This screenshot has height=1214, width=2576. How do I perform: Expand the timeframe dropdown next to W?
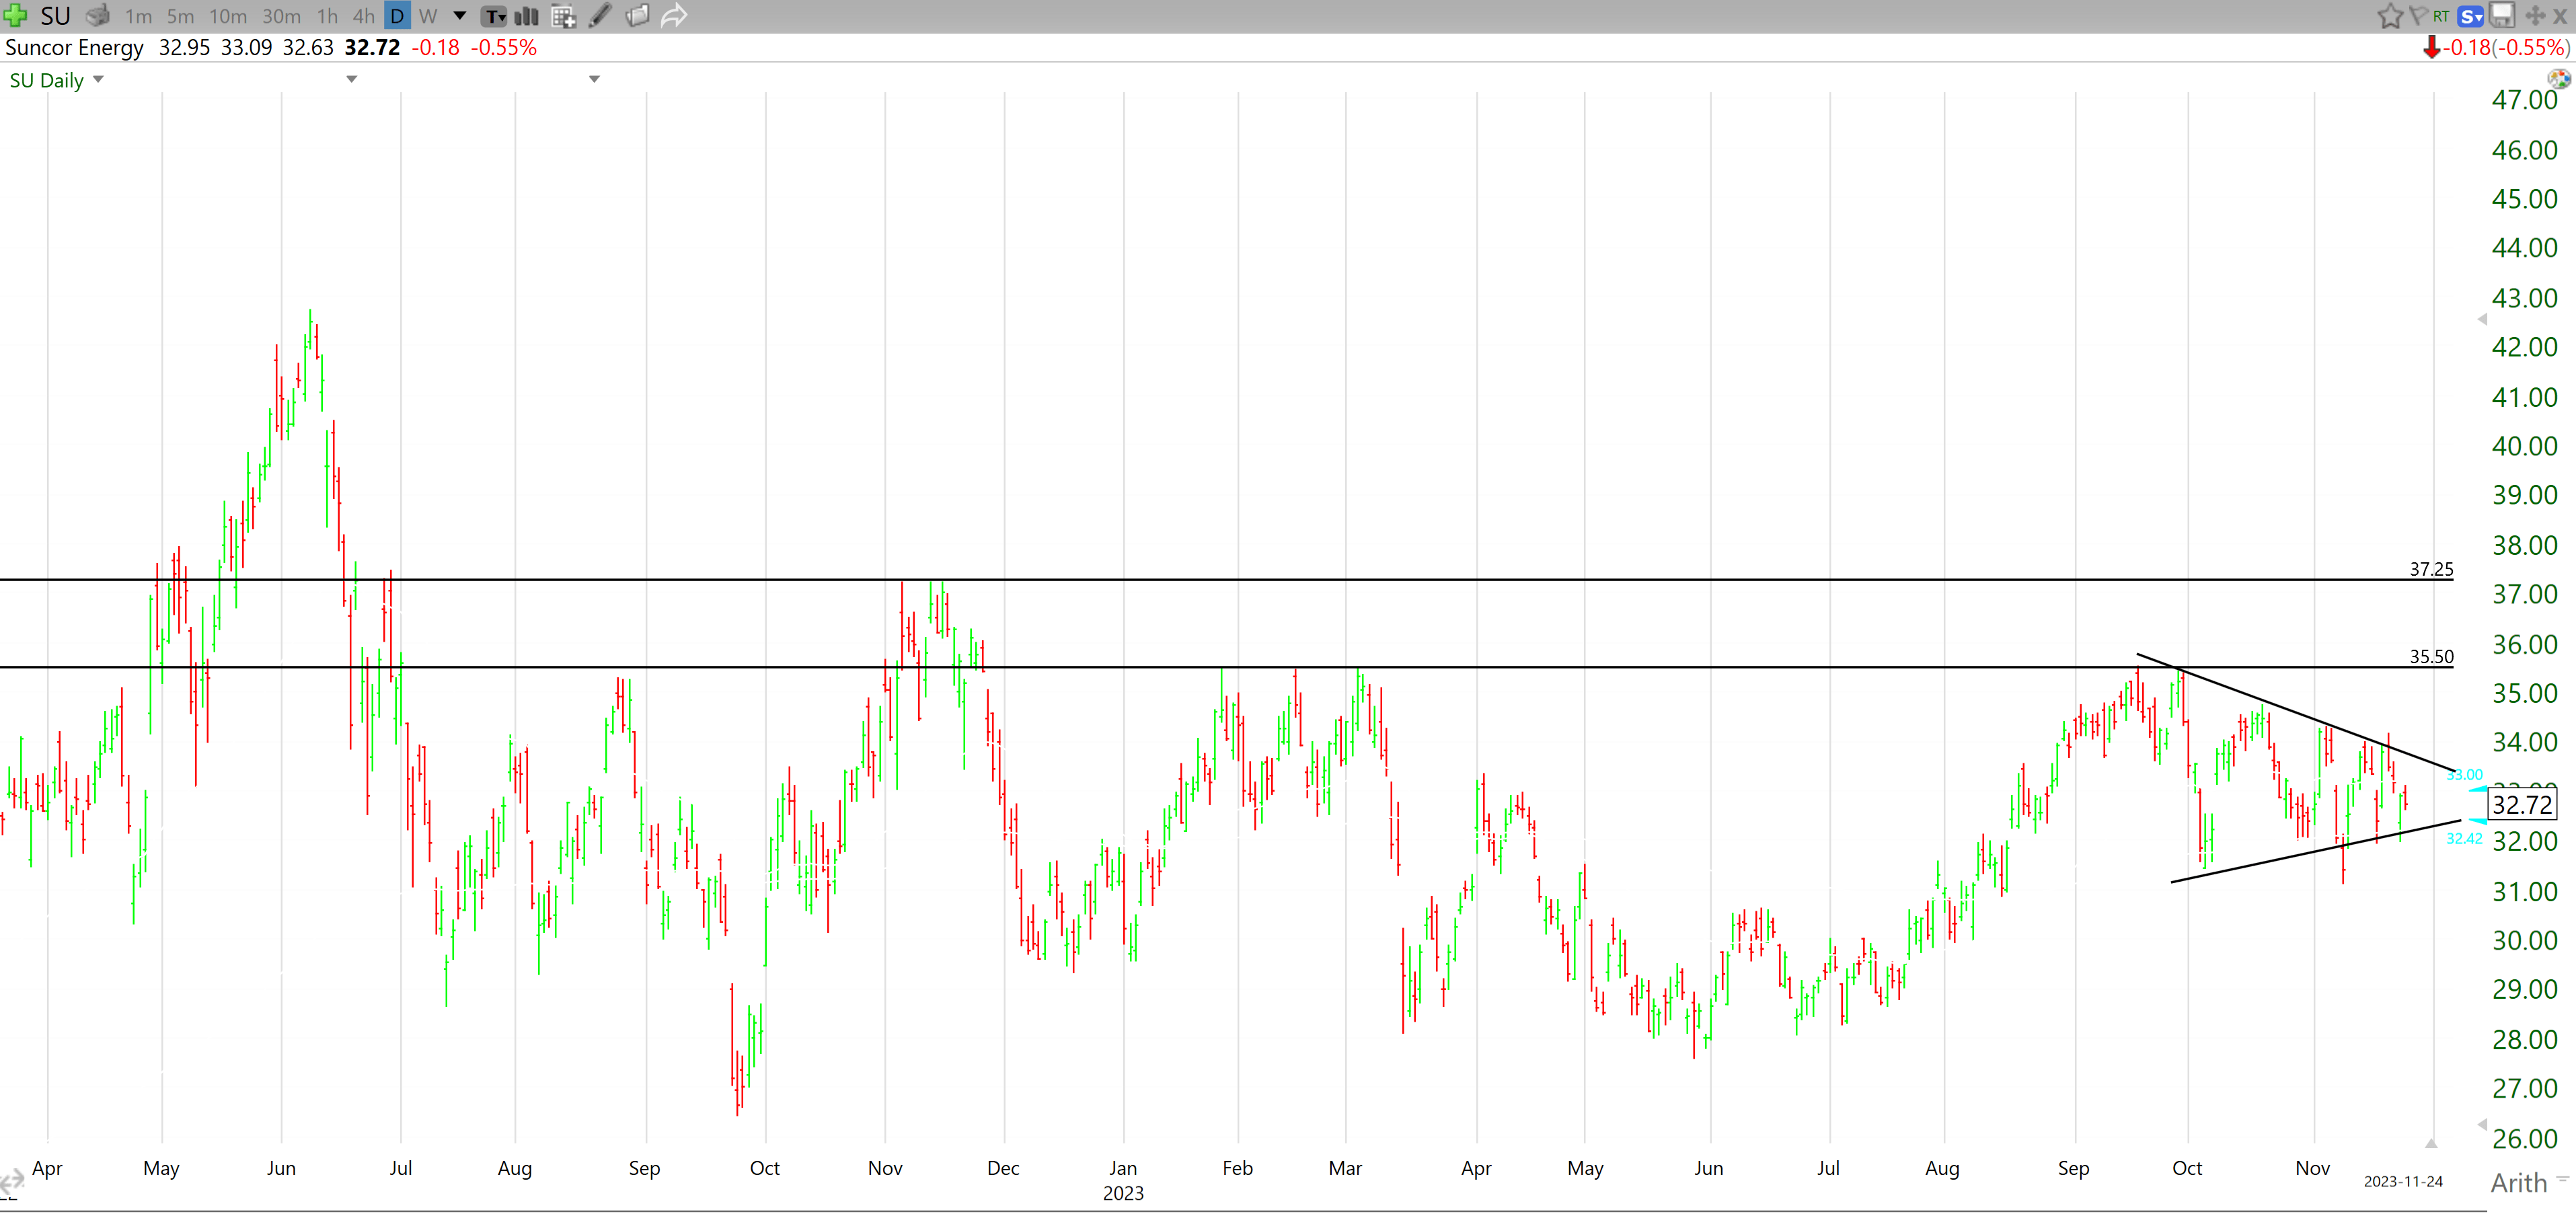459,16
